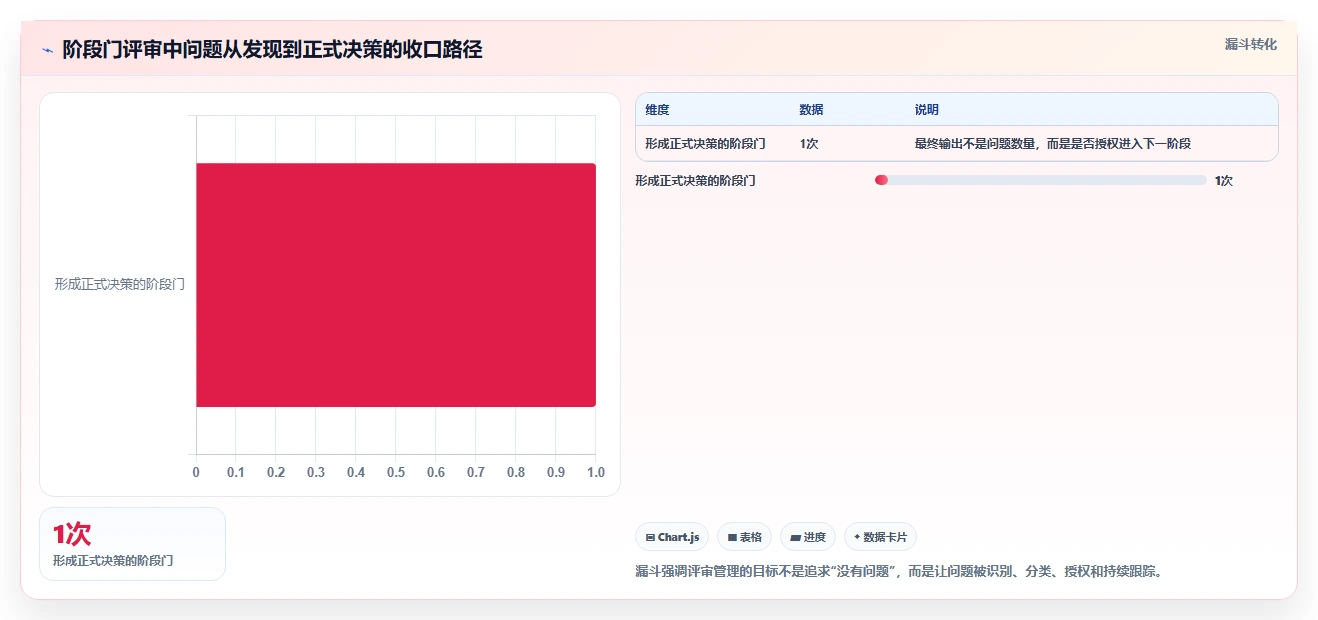1318x620 pixels.
Task: Click the title 阶段门评审中问题从发现到正式决策的收口路径
Action: [x=272, y=50]
